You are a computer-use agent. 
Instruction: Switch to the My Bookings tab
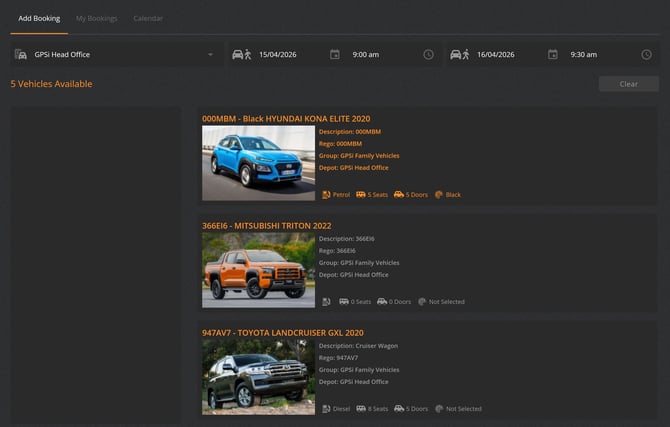[97, 18]
